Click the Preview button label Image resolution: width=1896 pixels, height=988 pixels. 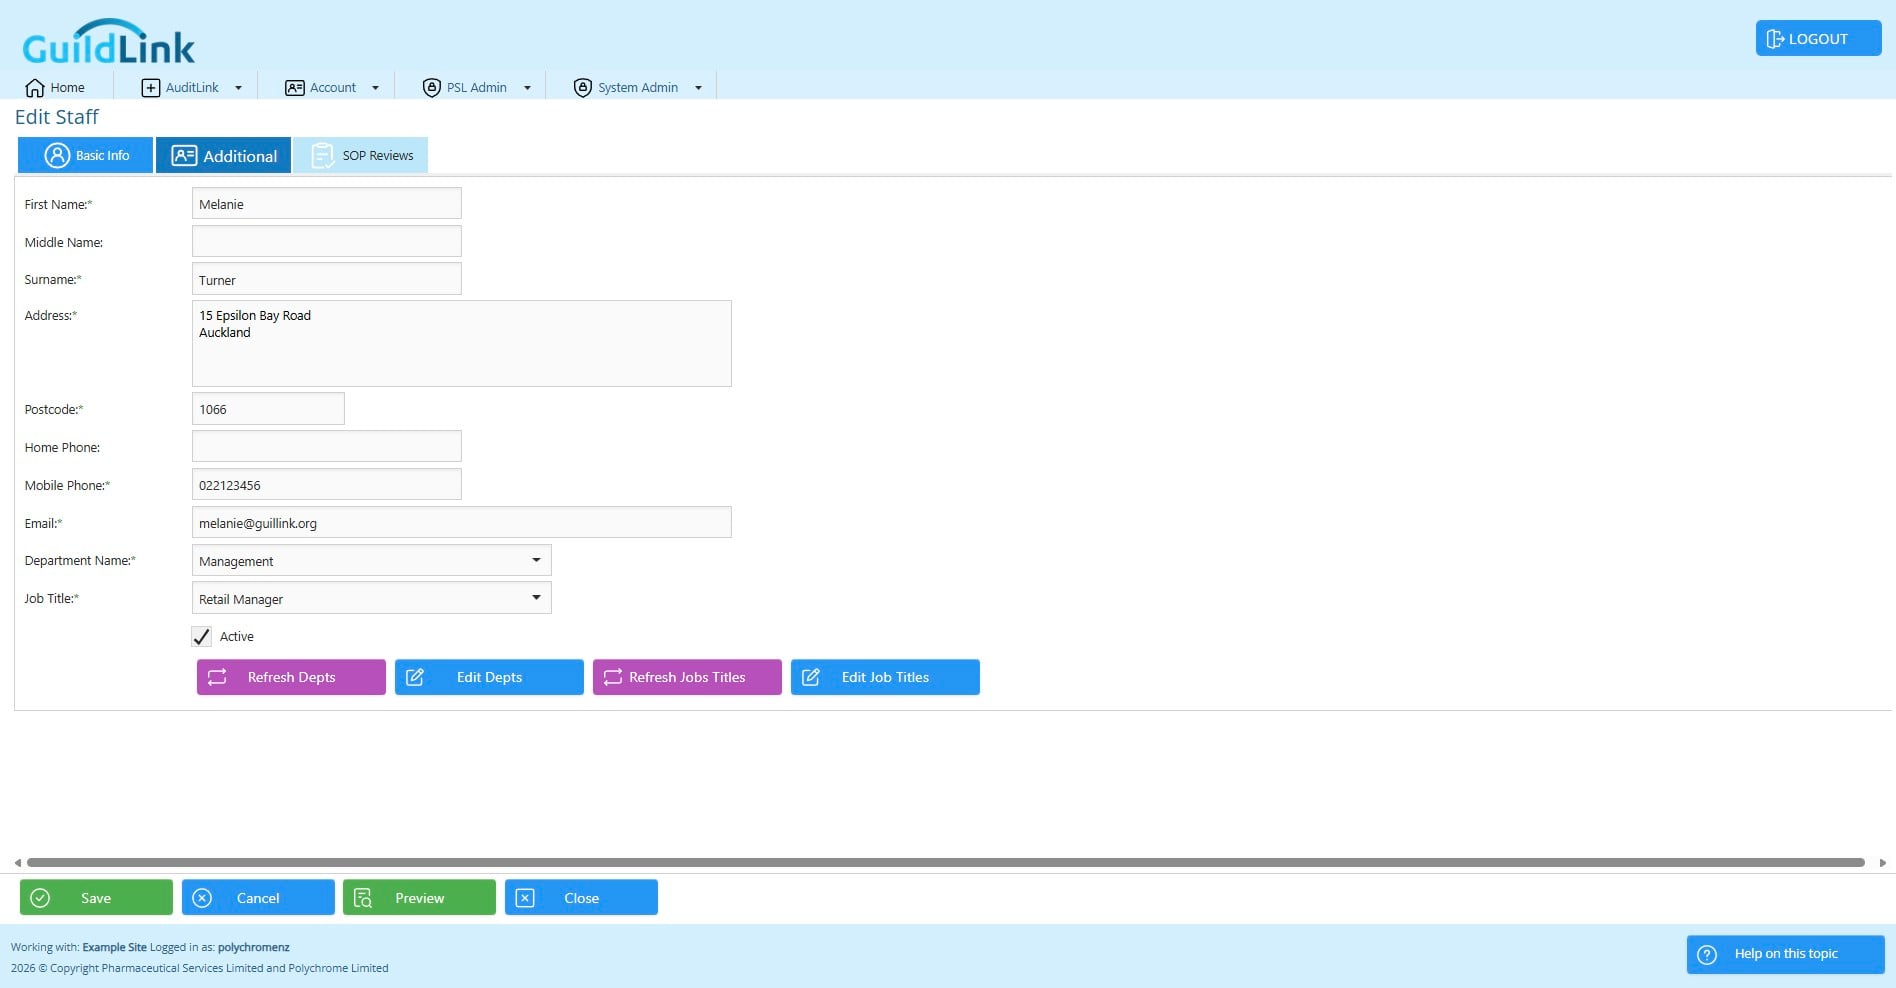[x=420, y=898]
